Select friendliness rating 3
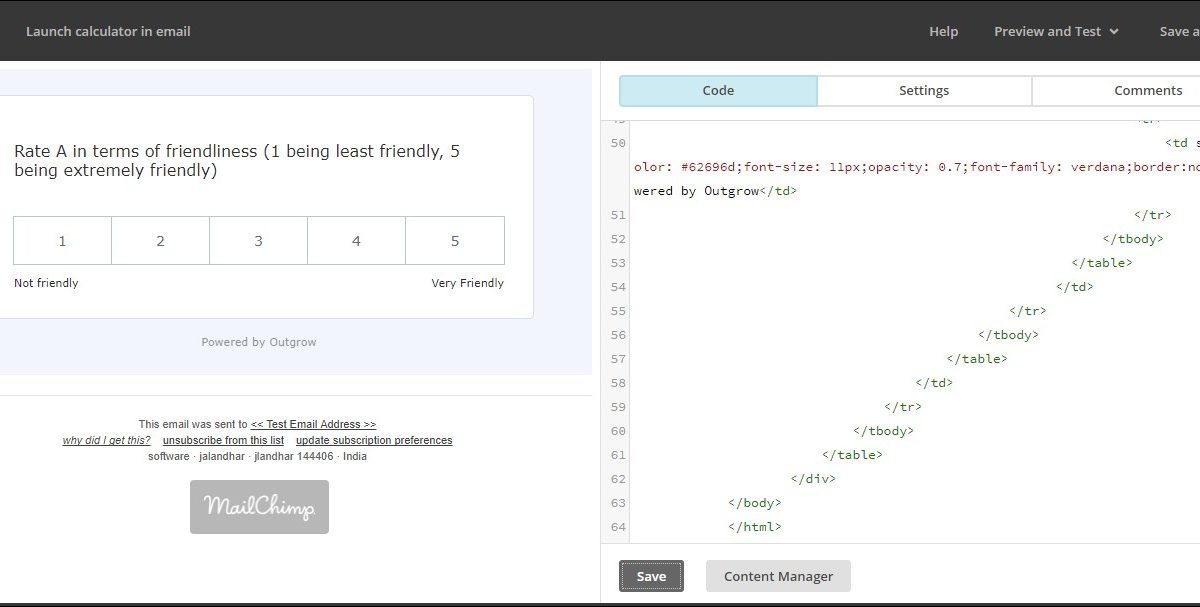The width and height of the screenshot is (1200, 607). pyautogui.click(x=258, y=241)
